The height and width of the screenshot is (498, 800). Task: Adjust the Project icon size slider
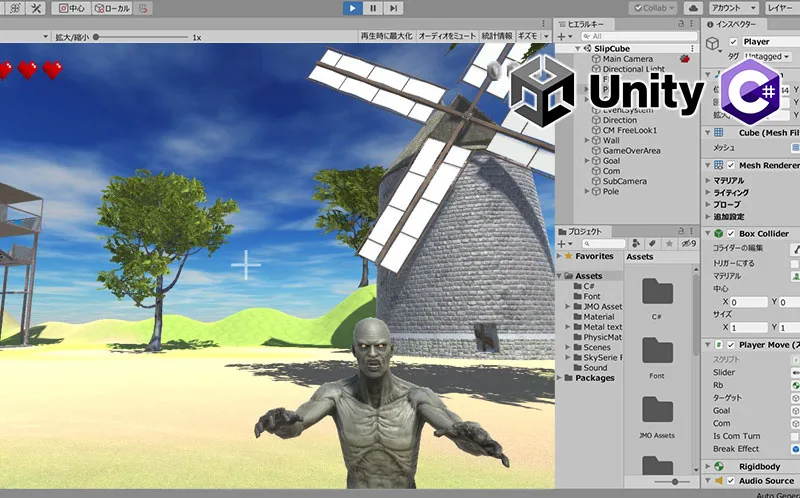[x=670, y=482]
